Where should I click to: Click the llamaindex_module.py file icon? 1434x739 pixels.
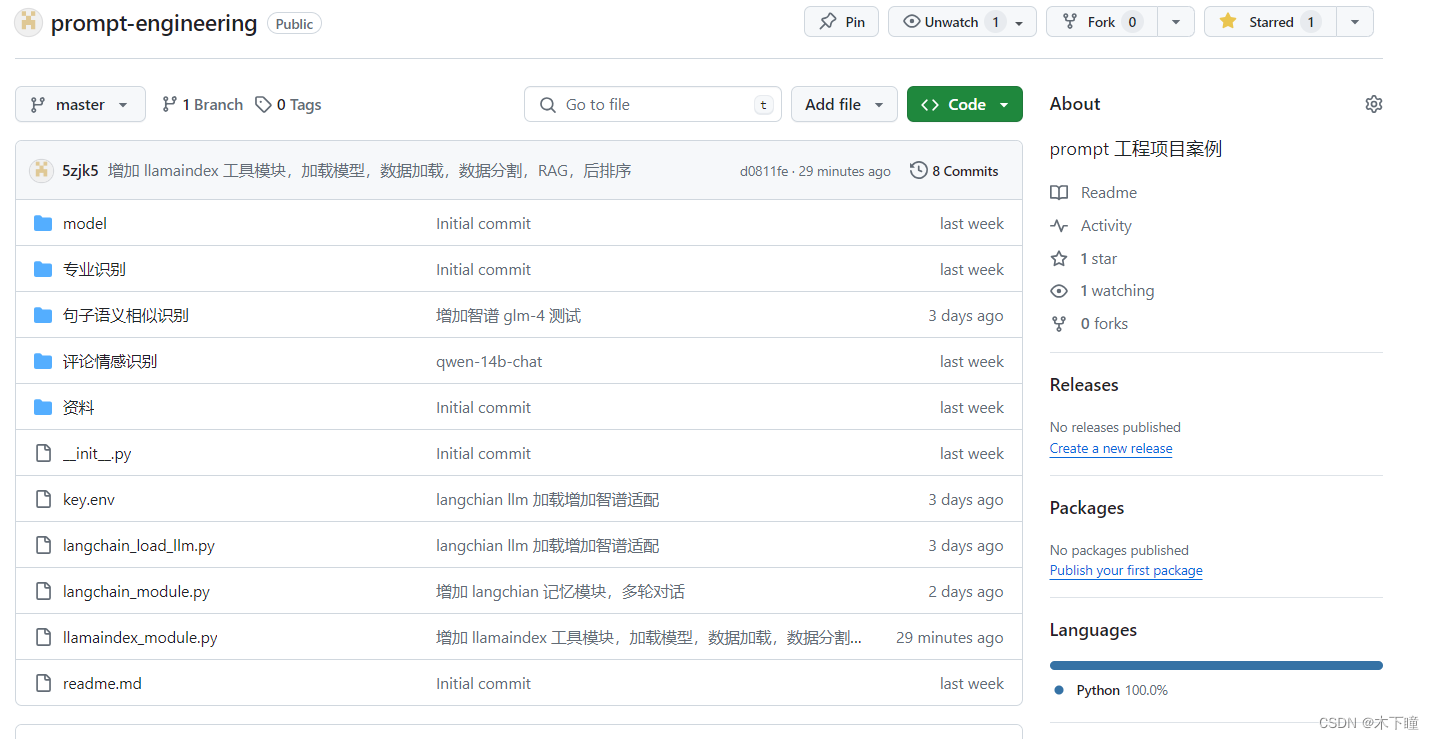43,637
